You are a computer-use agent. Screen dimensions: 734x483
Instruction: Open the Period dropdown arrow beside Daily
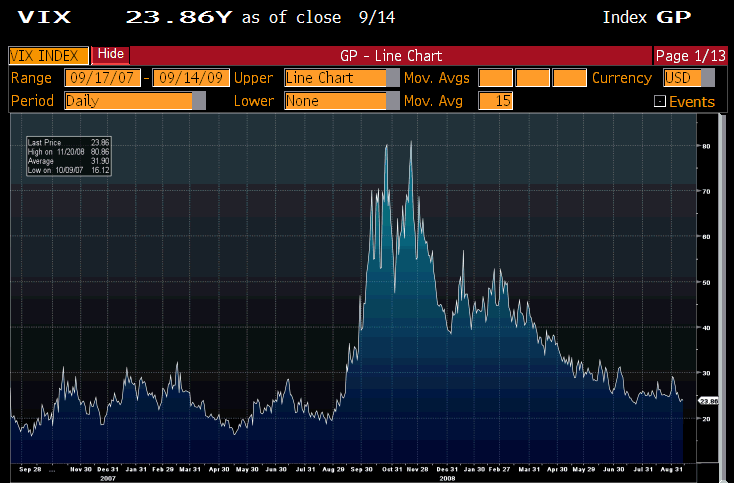(x=198, y=100)
